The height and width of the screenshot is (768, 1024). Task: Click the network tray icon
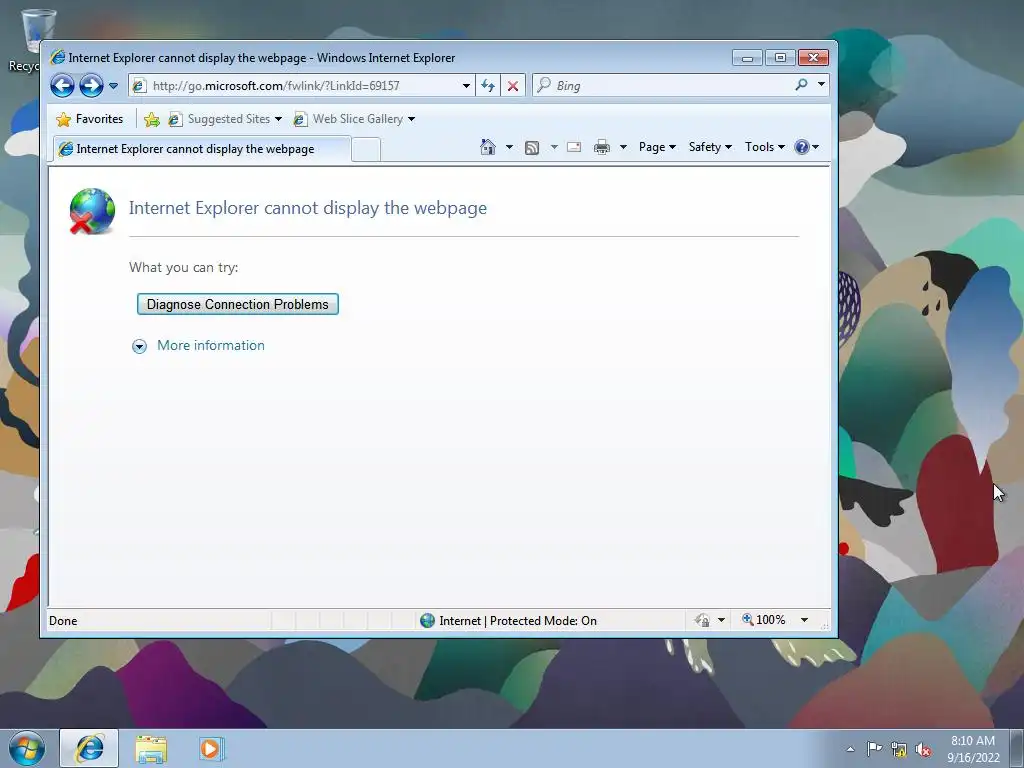tap(899, 750)
